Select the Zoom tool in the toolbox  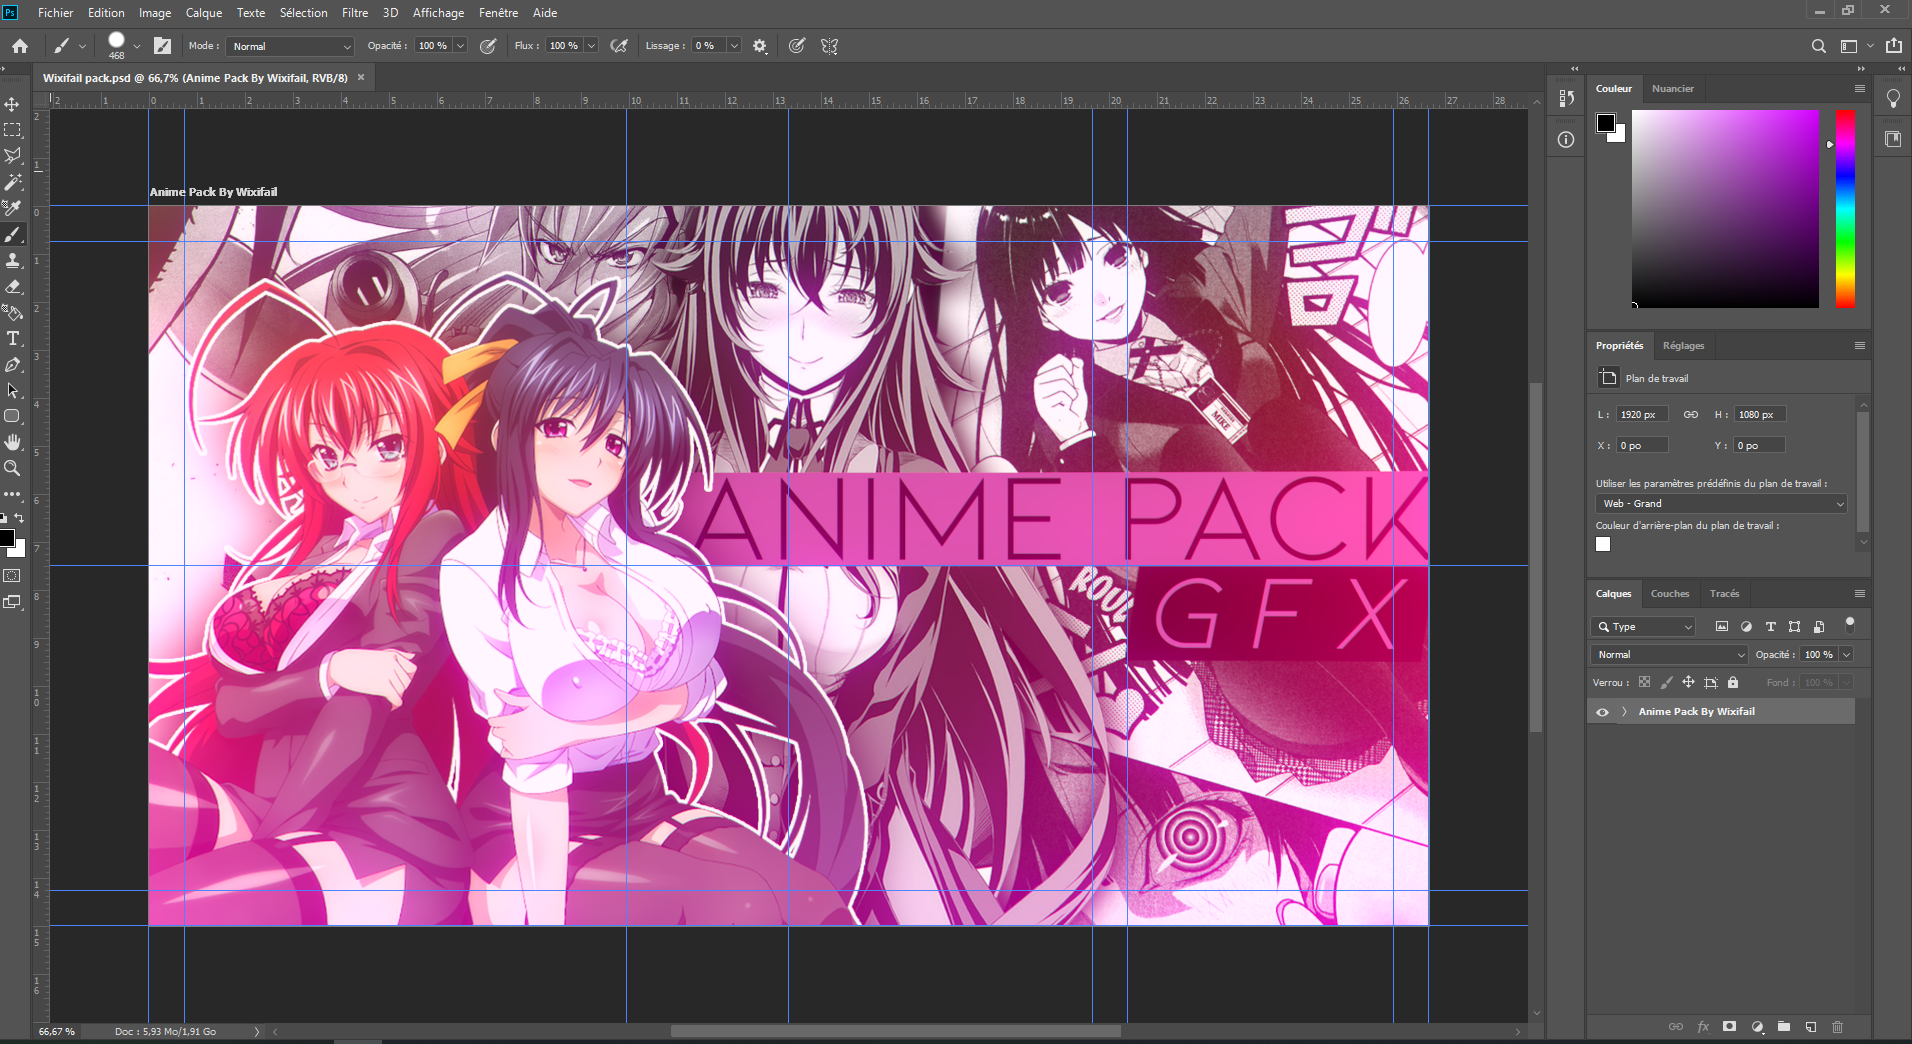12,468
